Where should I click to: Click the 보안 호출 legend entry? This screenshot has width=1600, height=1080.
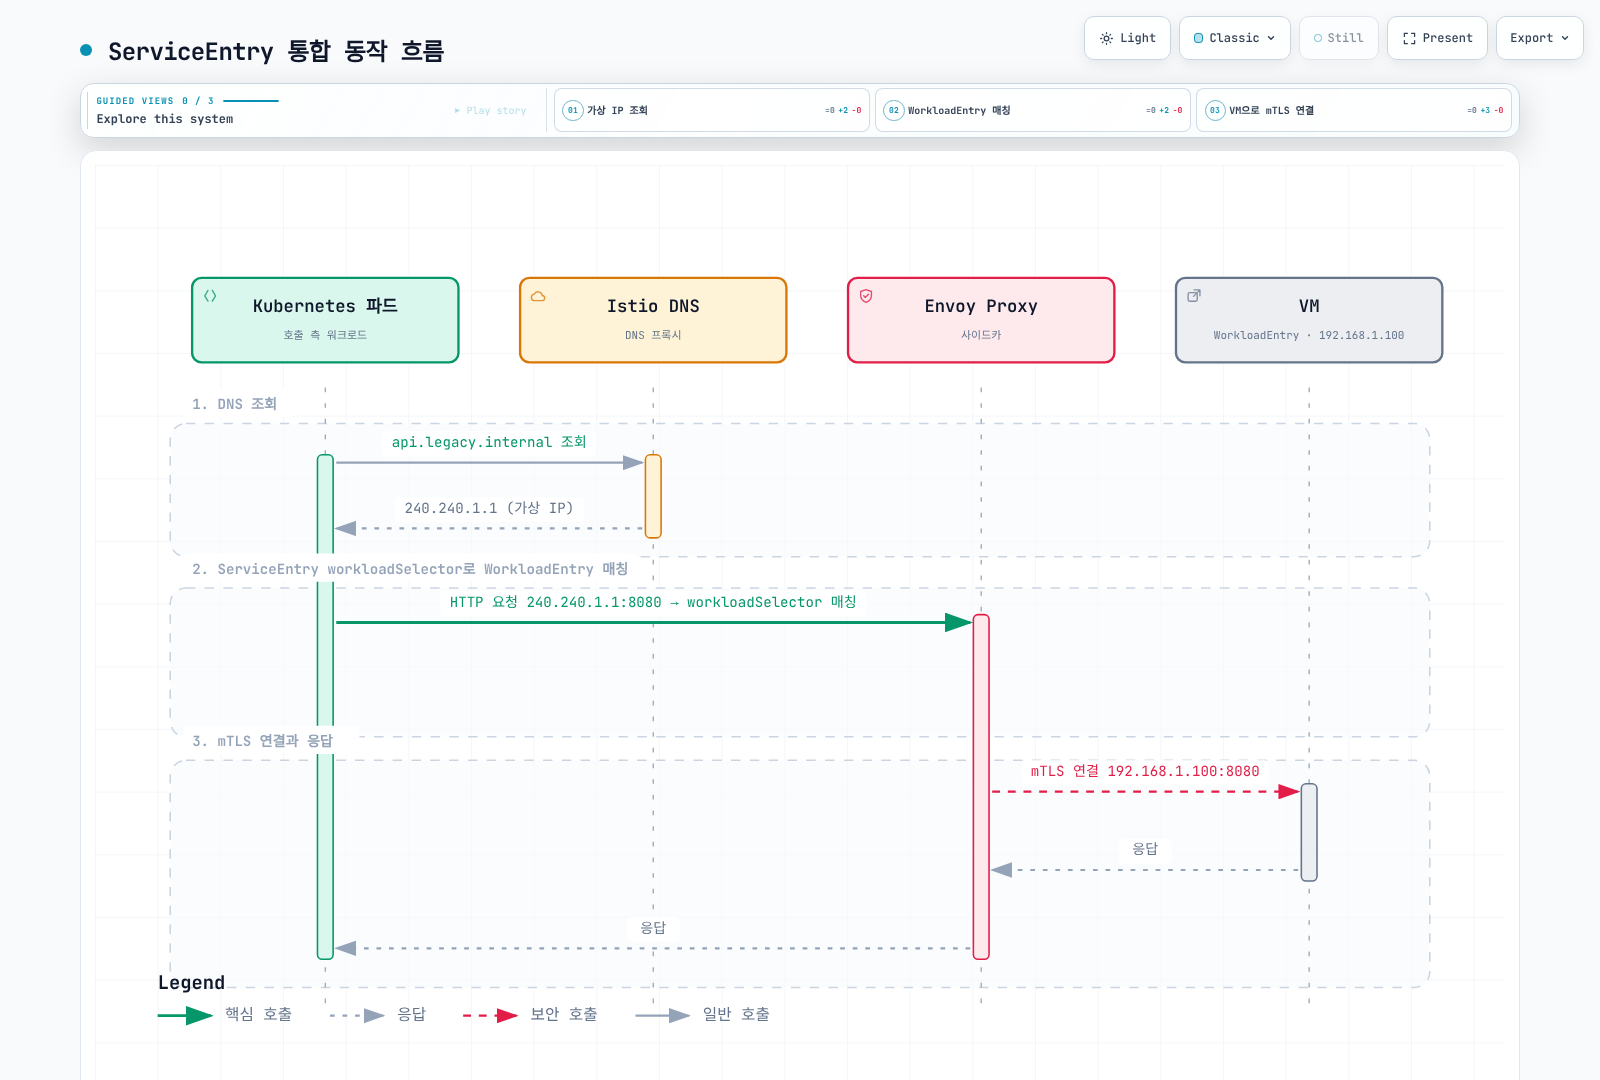tap(530, 1015)
